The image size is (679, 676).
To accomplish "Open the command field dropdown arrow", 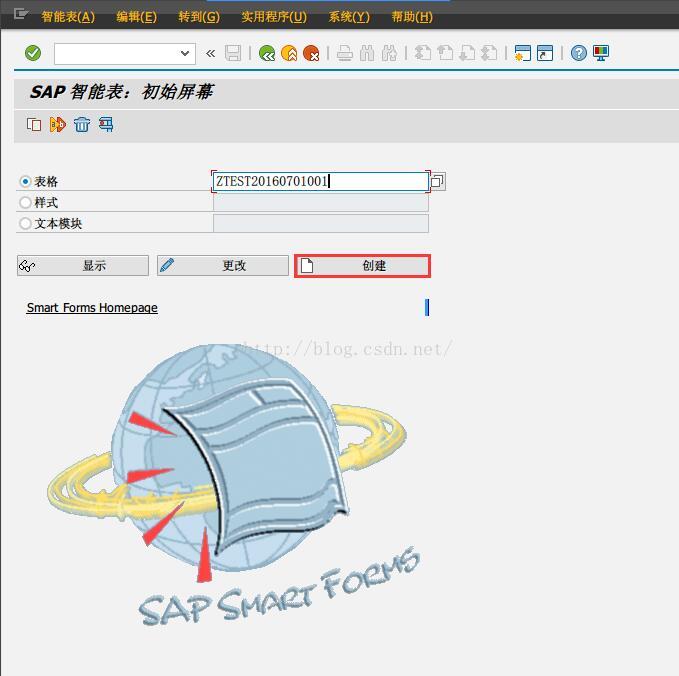I will coord(185,53).
